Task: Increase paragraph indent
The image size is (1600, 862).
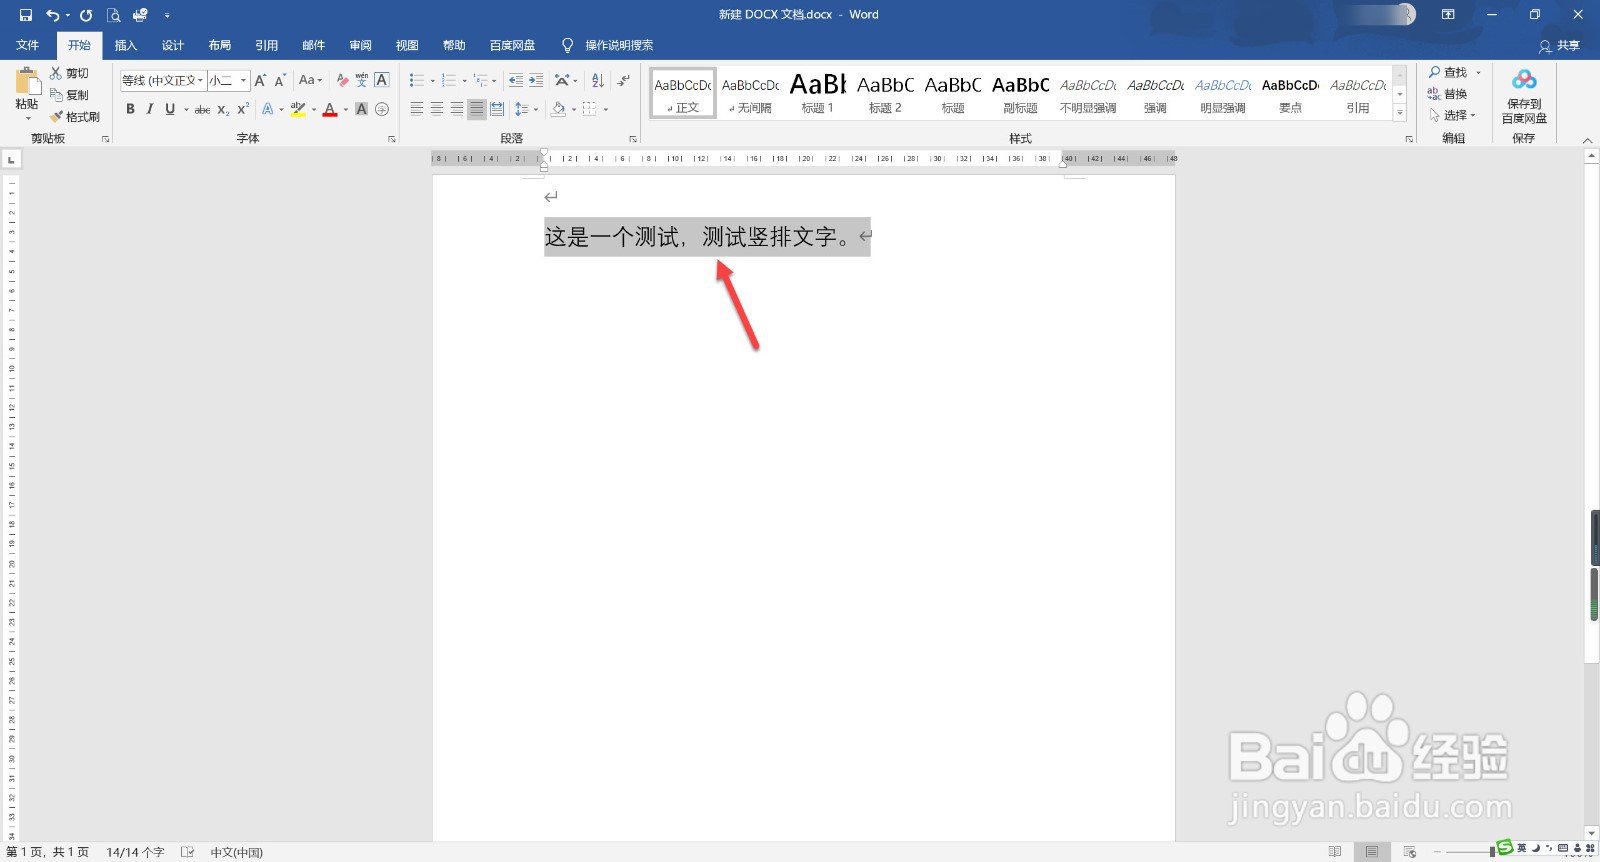Action: [536, 80]
